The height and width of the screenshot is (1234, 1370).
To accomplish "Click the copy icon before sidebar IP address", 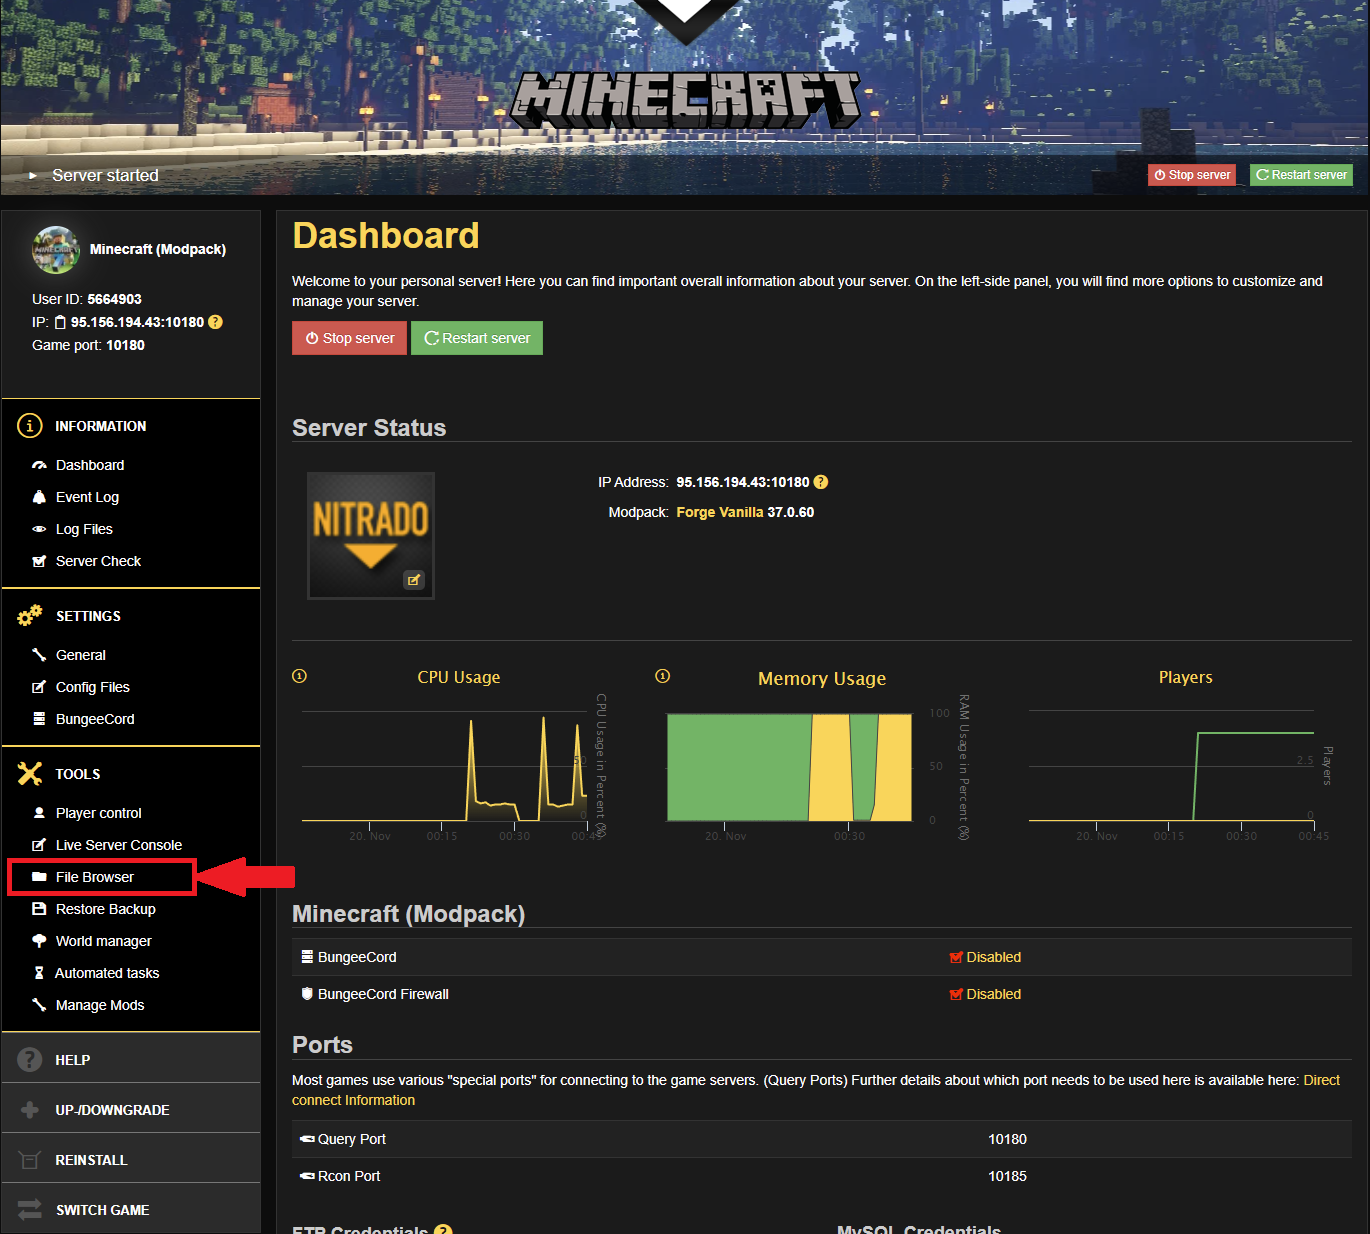I will [60, 322].
